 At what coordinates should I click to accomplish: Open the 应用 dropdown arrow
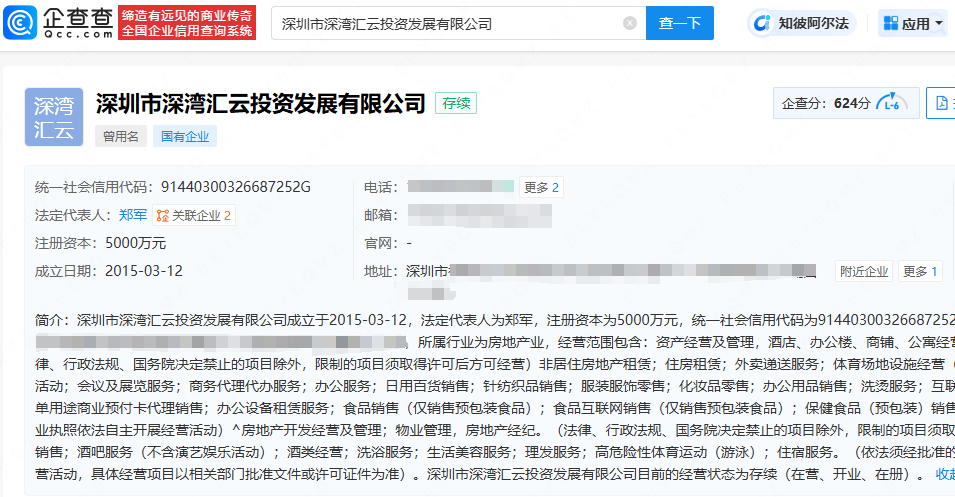939,23
